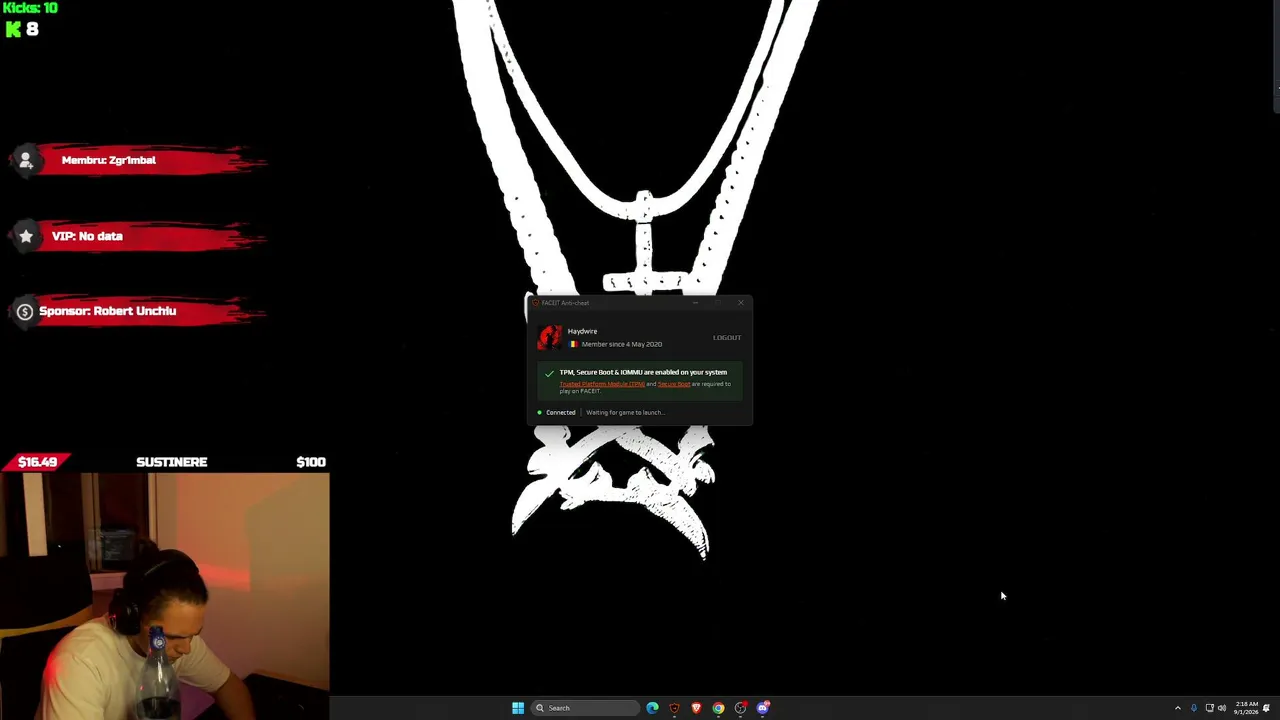The width and height of the screenshot is (1280, 720).
Task: Click the 'Sponsor: Robert Unchiu' overlay label
Action: point(108,311)
